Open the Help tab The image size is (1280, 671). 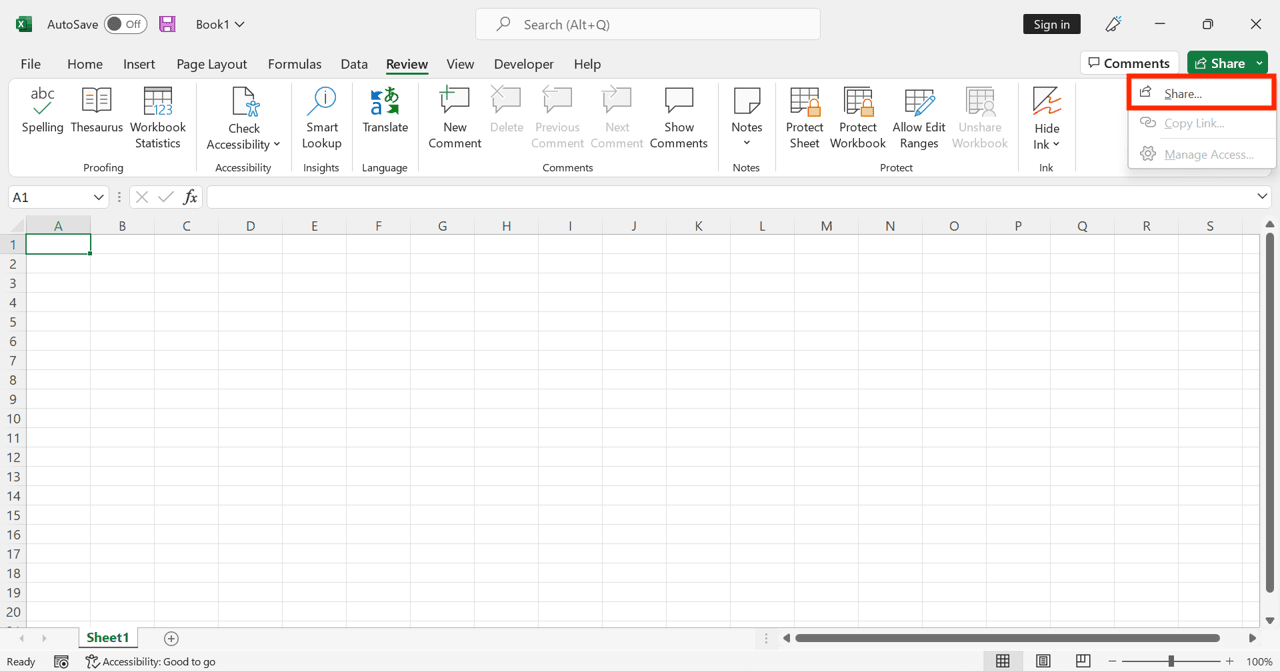pos(587,64)
